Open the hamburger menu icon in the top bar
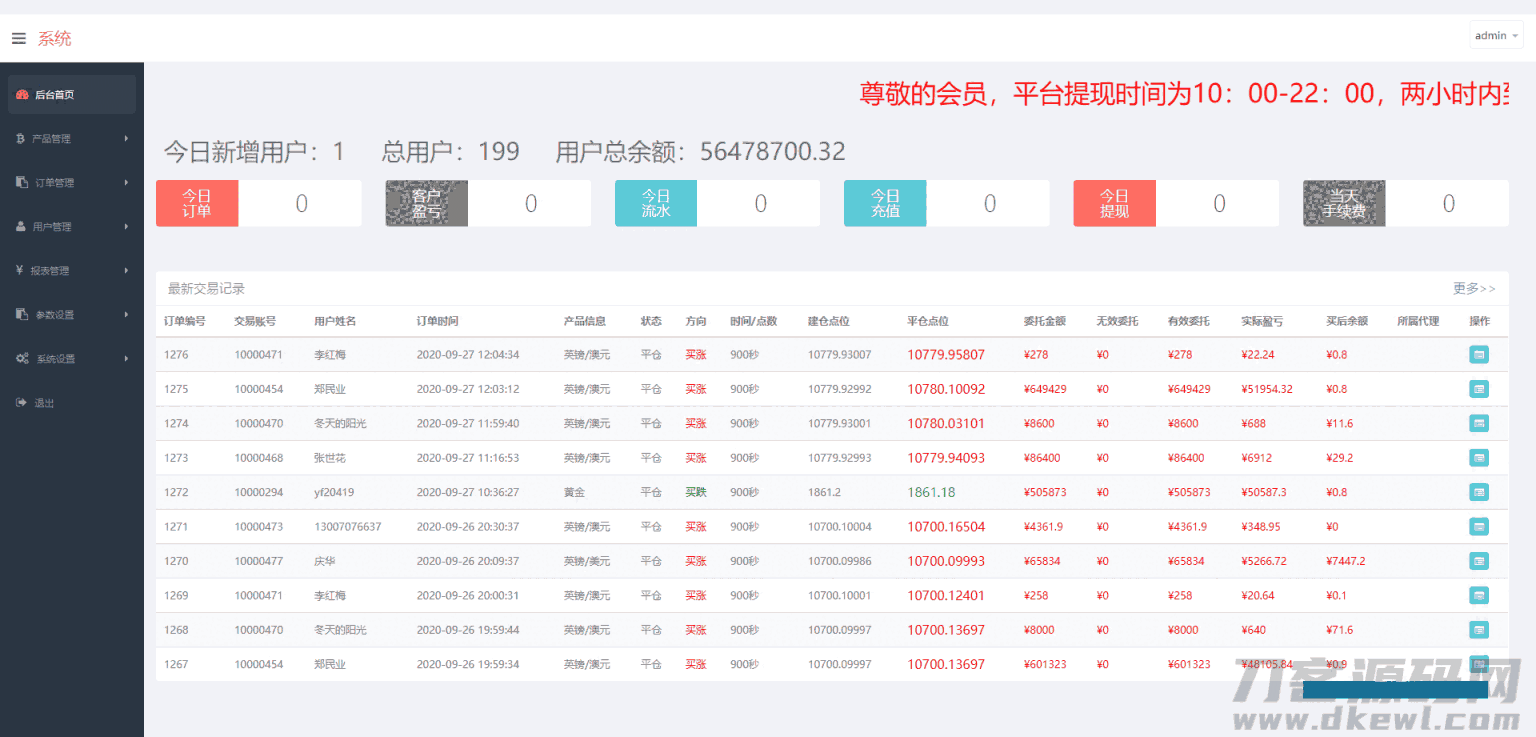Image resolution: width=1536 pixels, height=737 pixels. [18, 38]
